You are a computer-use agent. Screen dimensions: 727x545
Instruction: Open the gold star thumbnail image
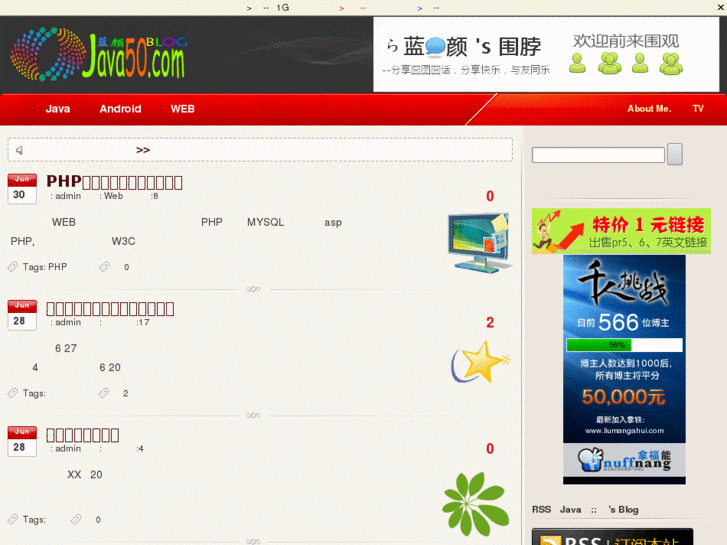(x=480, y=361)
